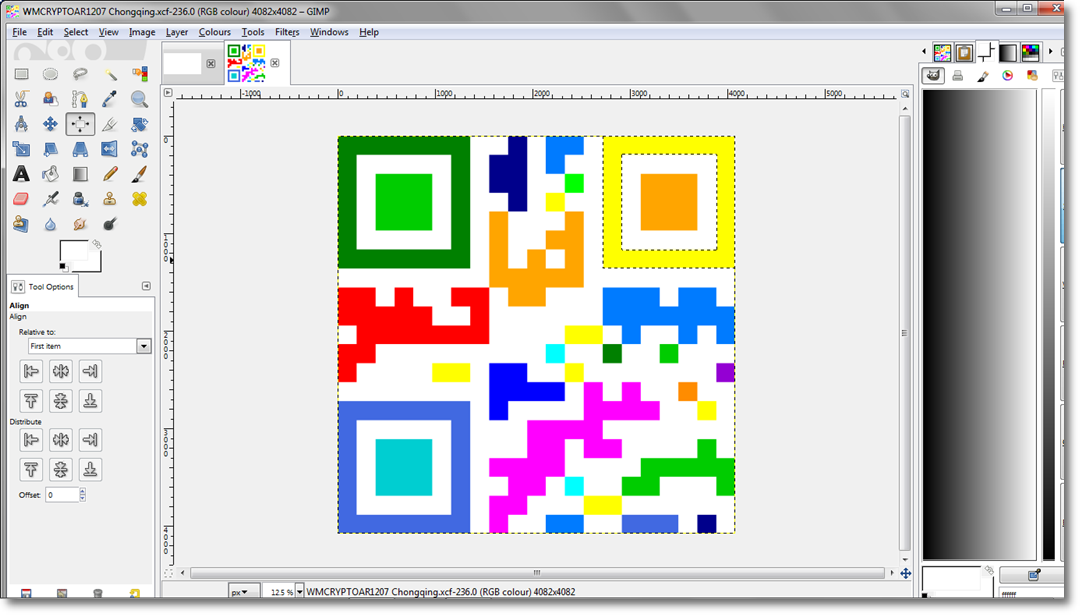Select the Align tool in toolbox
Image resolution: width=1080 pixels, height=615 pixels.
(x=80, y=124)
